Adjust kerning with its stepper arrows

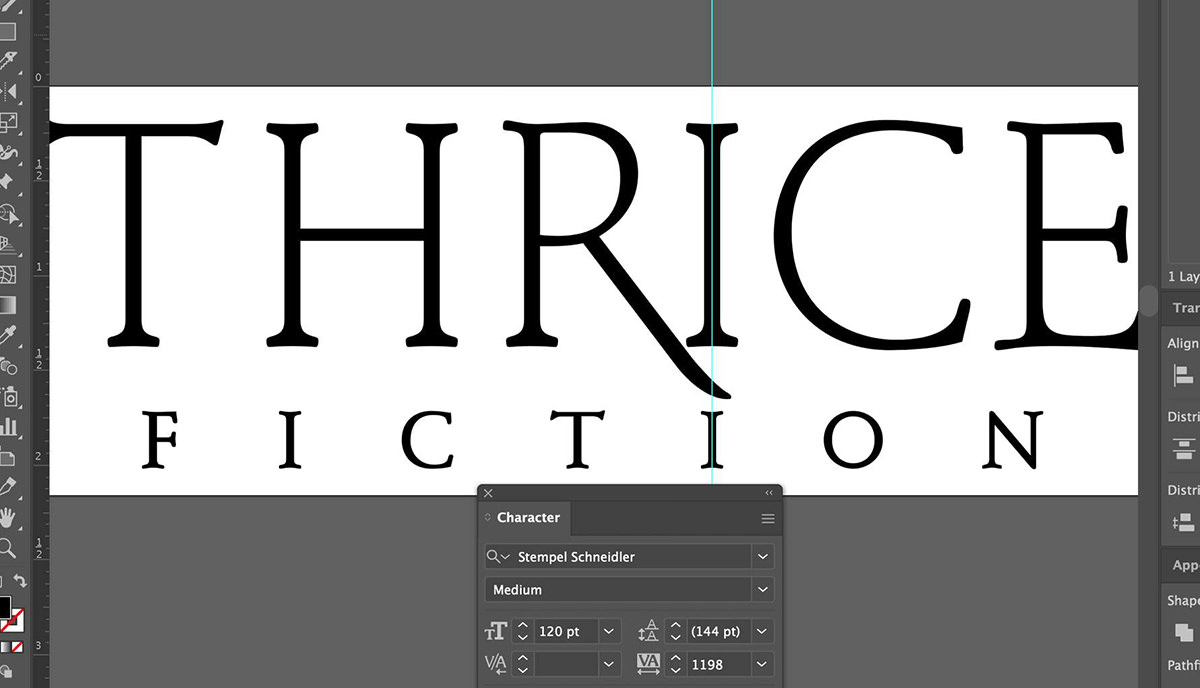[x=523, y=664]
